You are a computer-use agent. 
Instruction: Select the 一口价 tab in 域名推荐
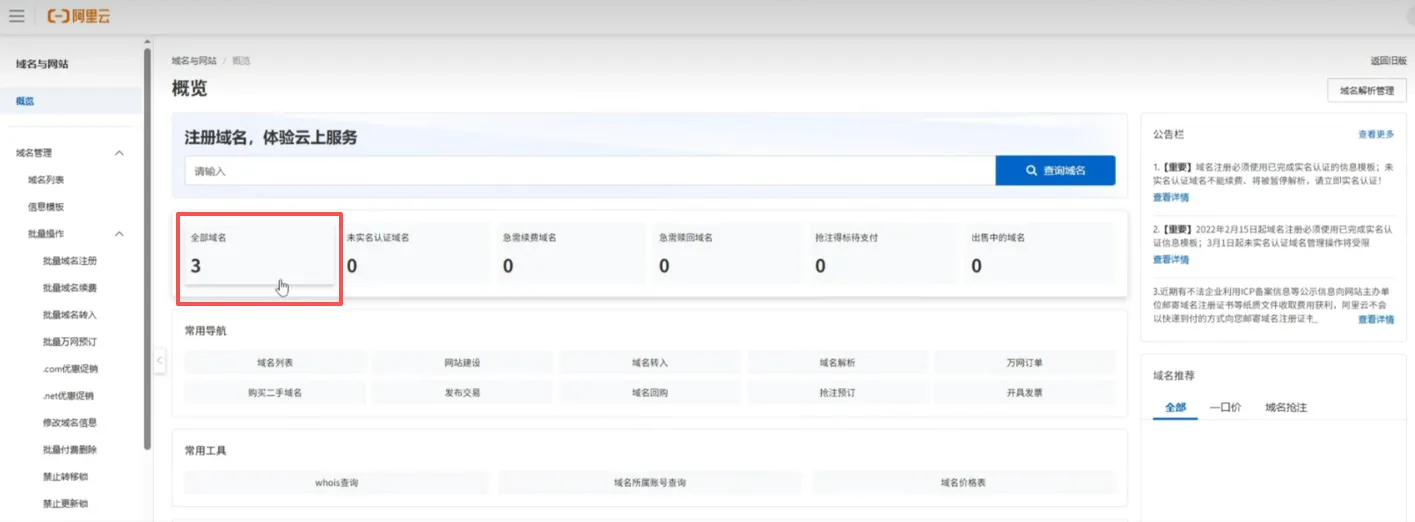point(1225,408)
